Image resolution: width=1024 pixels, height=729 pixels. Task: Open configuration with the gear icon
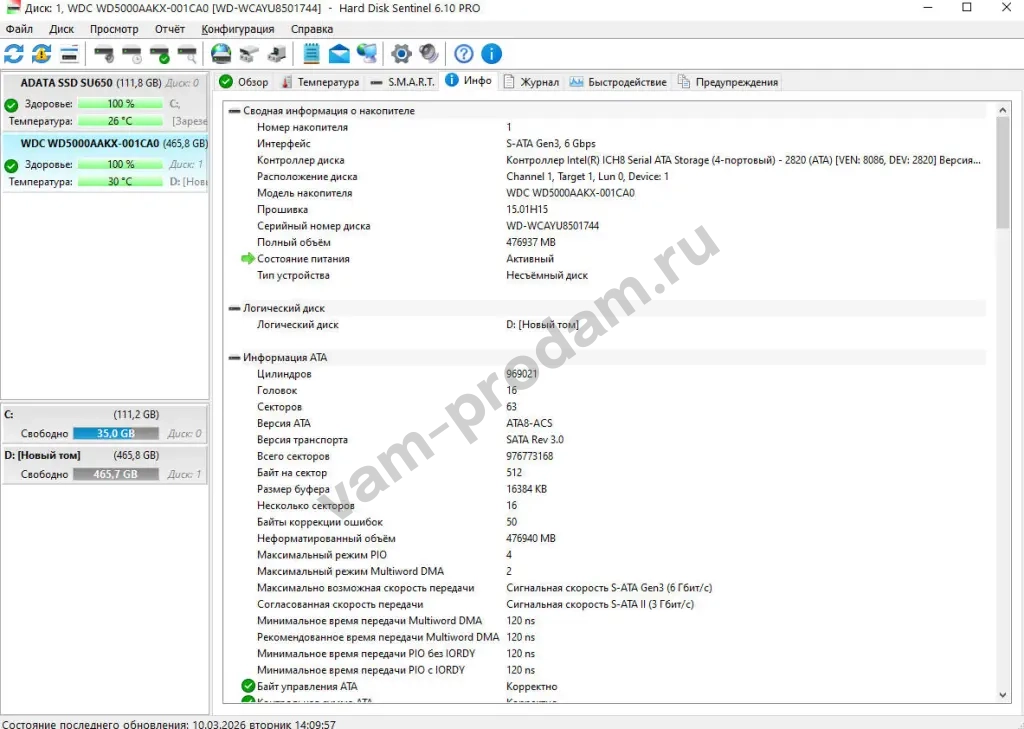click(401, 54)
